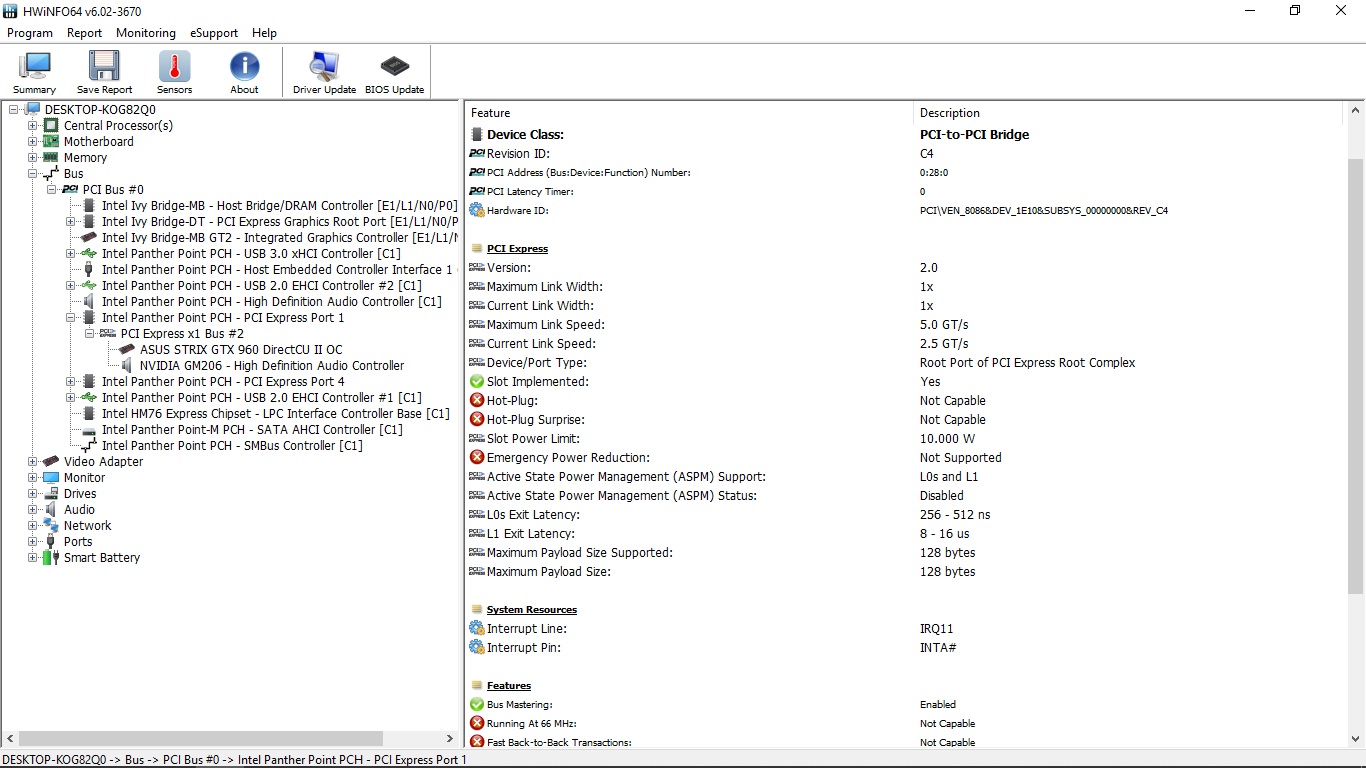Viewport: 1366px width, 768px height.
Task: Click the PCI Express section heading
Action: (517, 249)
